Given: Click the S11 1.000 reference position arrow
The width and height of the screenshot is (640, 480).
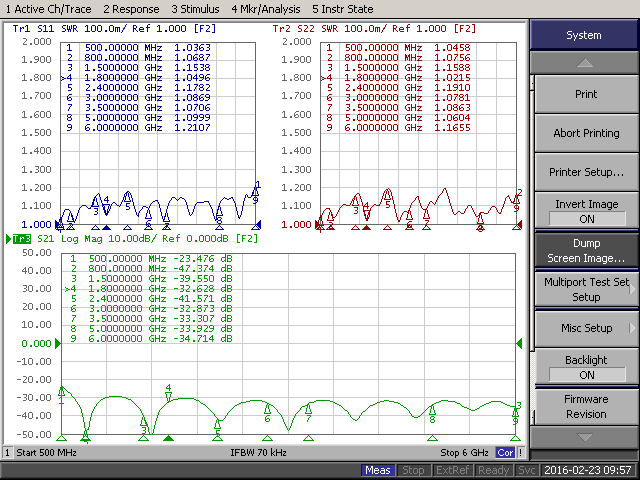Looking at the screenshot, I should [x=57, y=224].
